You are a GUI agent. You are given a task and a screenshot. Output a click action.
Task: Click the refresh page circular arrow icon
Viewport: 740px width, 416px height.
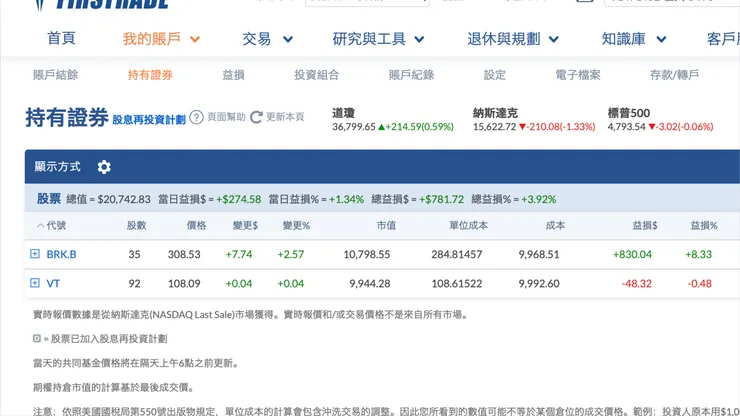click(x=256, y=117)
